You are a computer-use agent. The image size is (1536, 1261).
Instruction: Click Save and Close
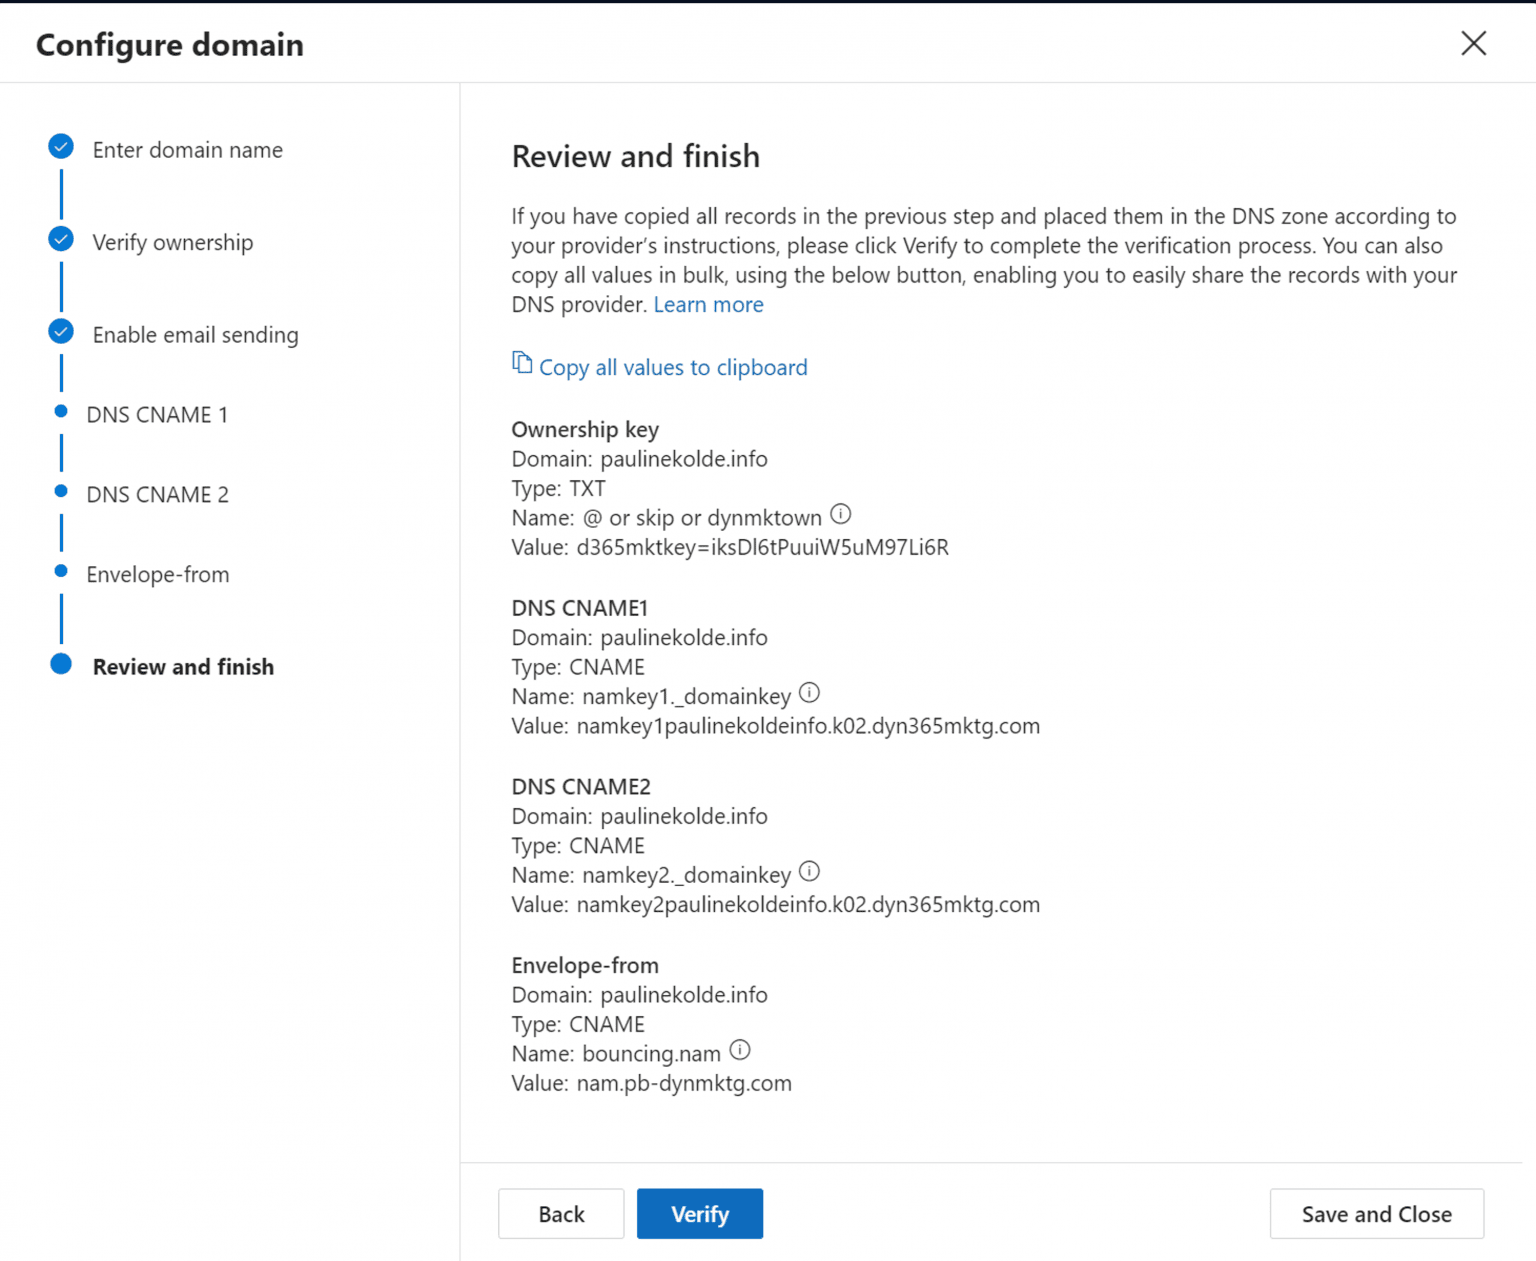coord(1376,1213)
